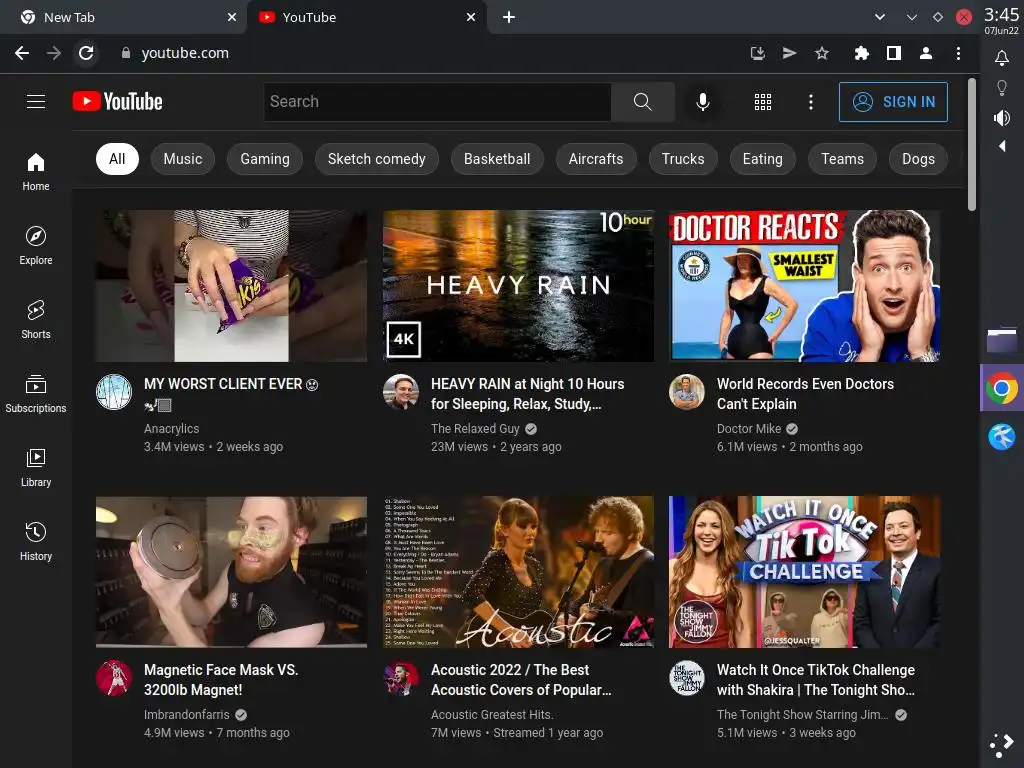This screenshot has width=1024, height=768.
Task: Select the Gaming filter chip
Action: pyautogui.click(x=265, y=159)
